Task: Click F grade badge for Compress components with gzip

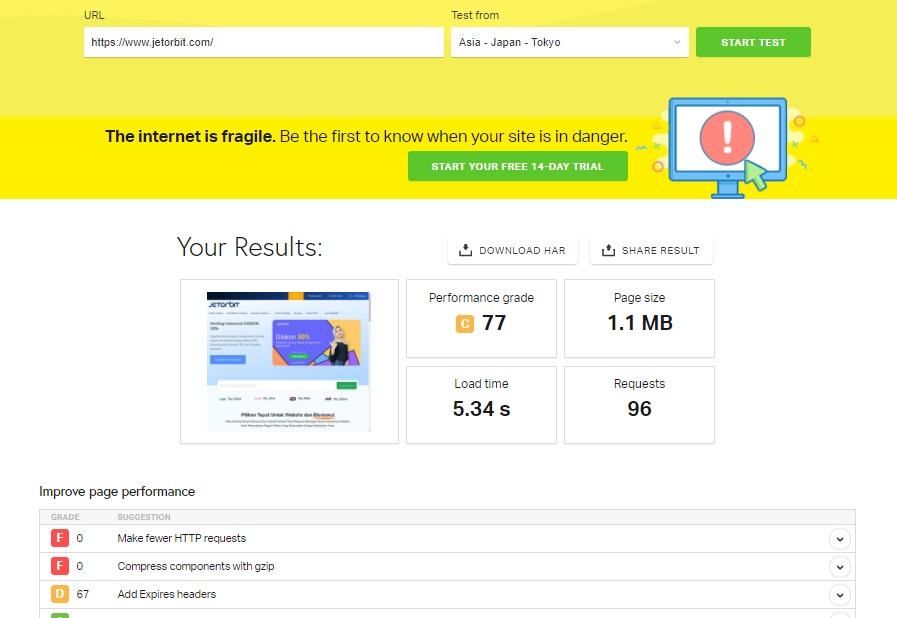Action: [59, 566]
